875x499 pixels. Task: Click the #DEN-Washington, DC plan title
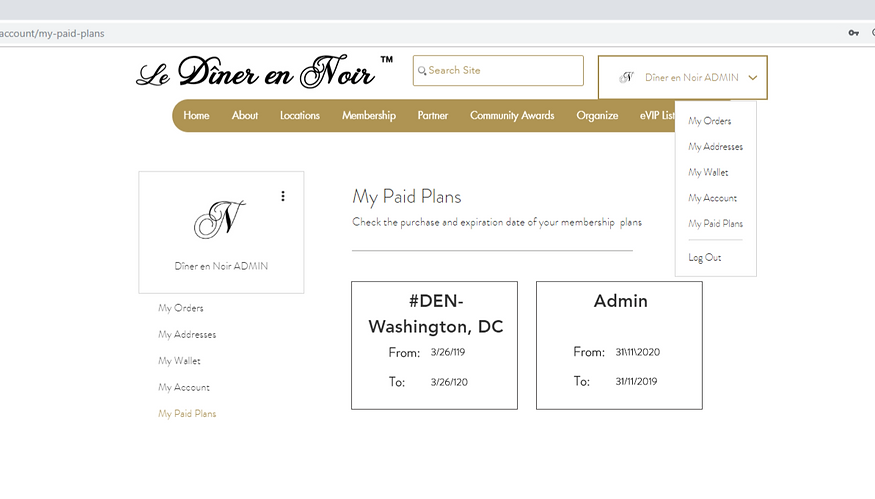pos(436,314)
